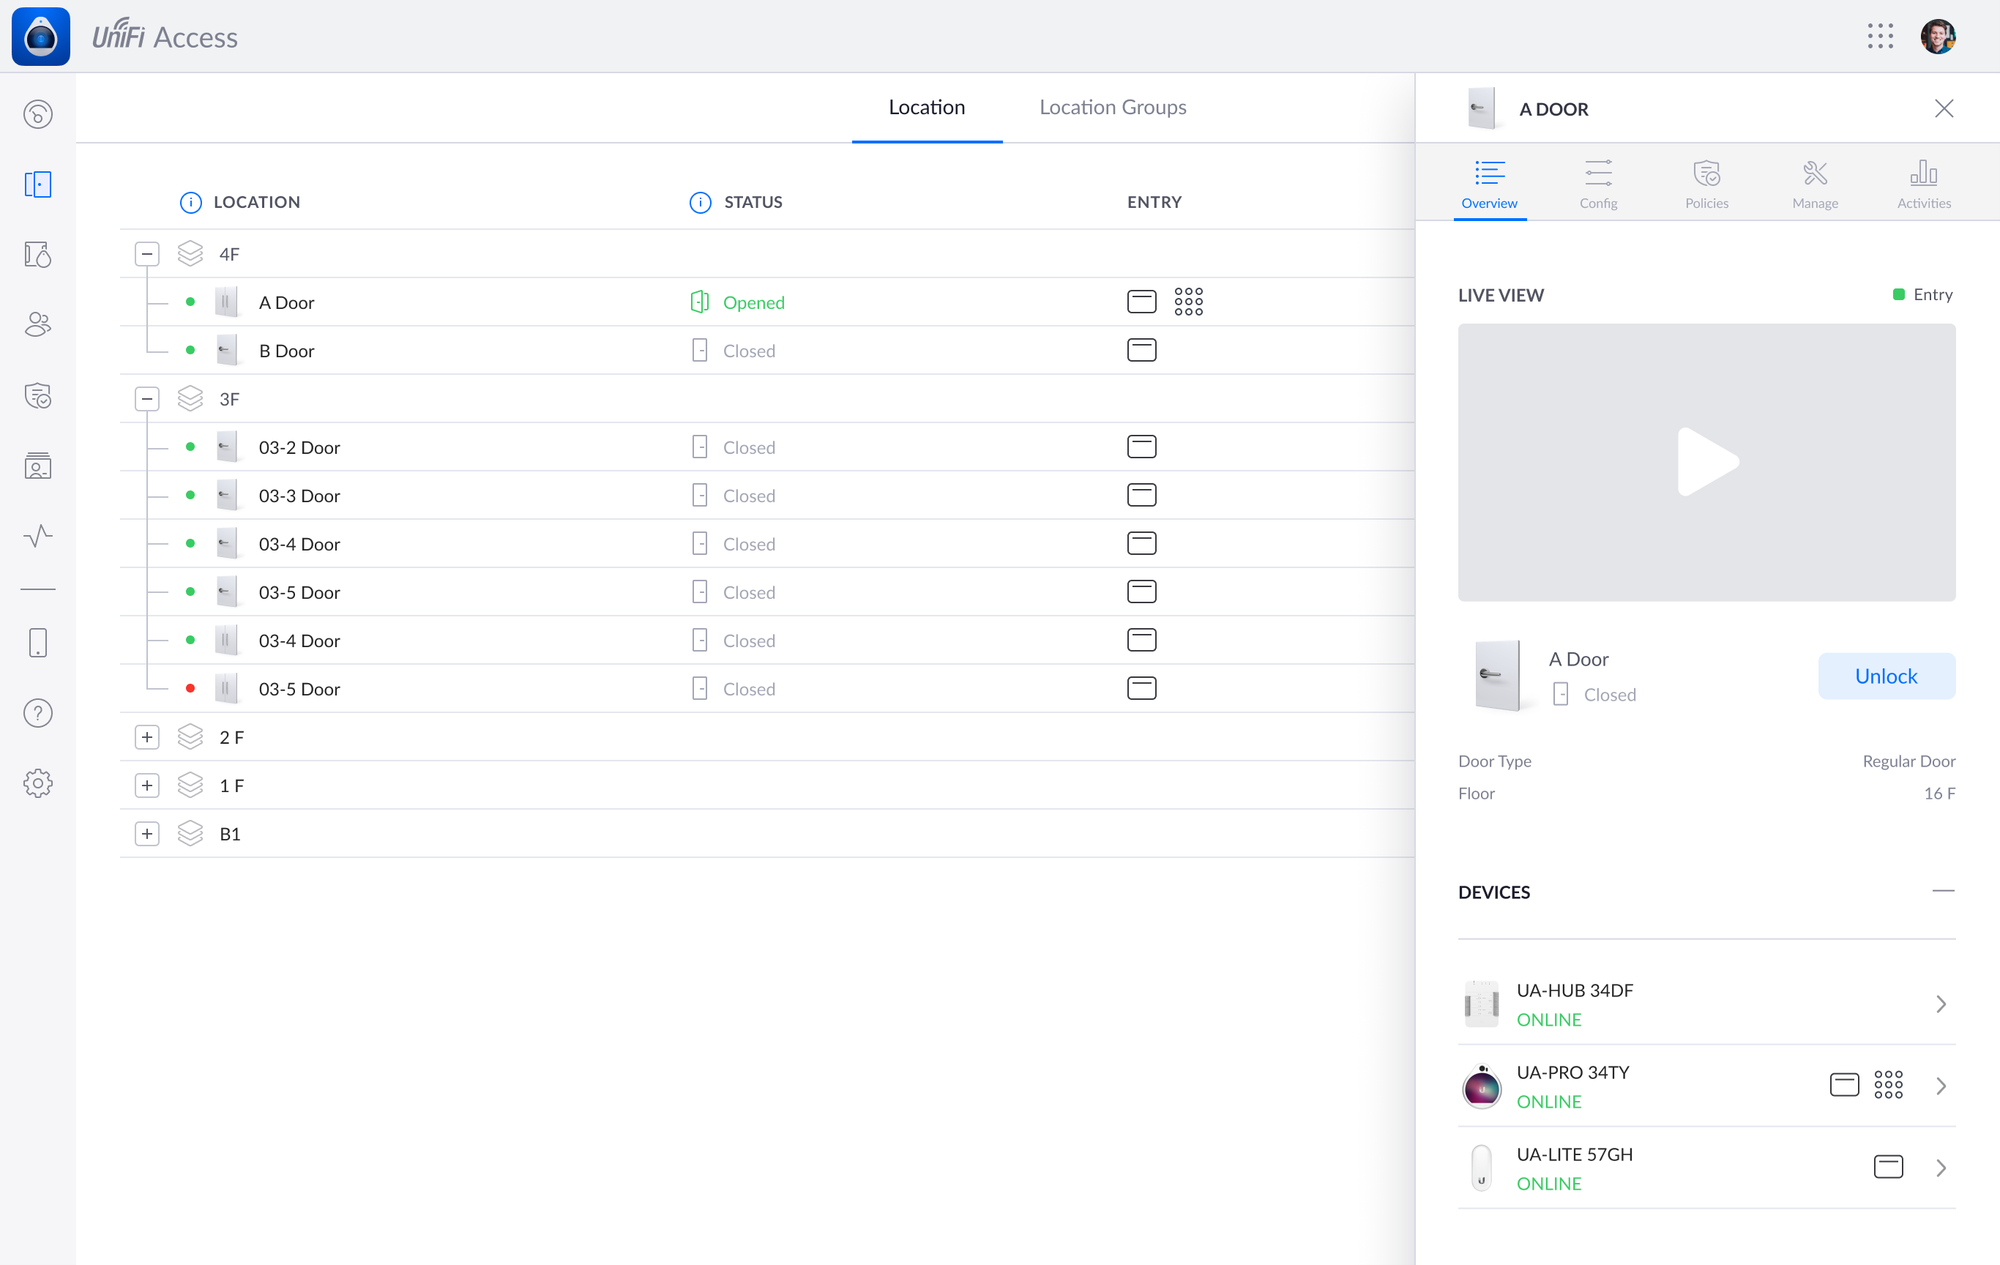
Task: Expand the B1 floor group
Action: pos(147,834)
